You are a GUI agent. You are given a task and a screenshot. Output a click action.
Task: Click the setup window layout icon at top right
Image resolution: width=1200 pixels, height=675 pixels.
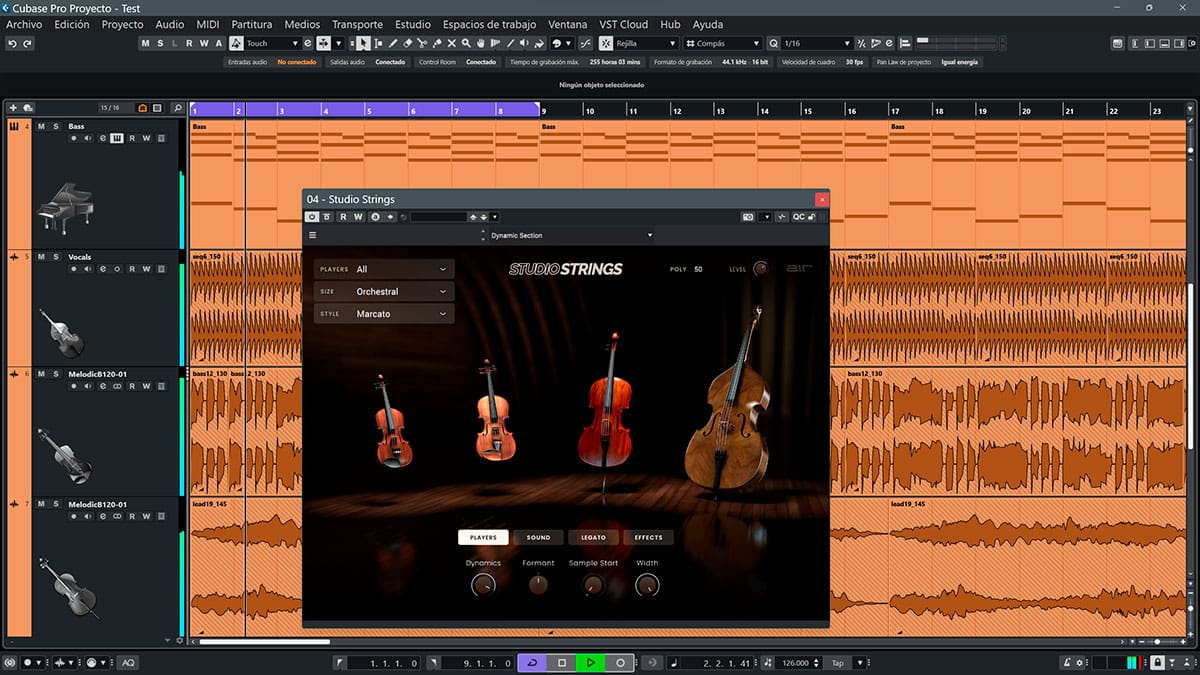click(1192, 43)
